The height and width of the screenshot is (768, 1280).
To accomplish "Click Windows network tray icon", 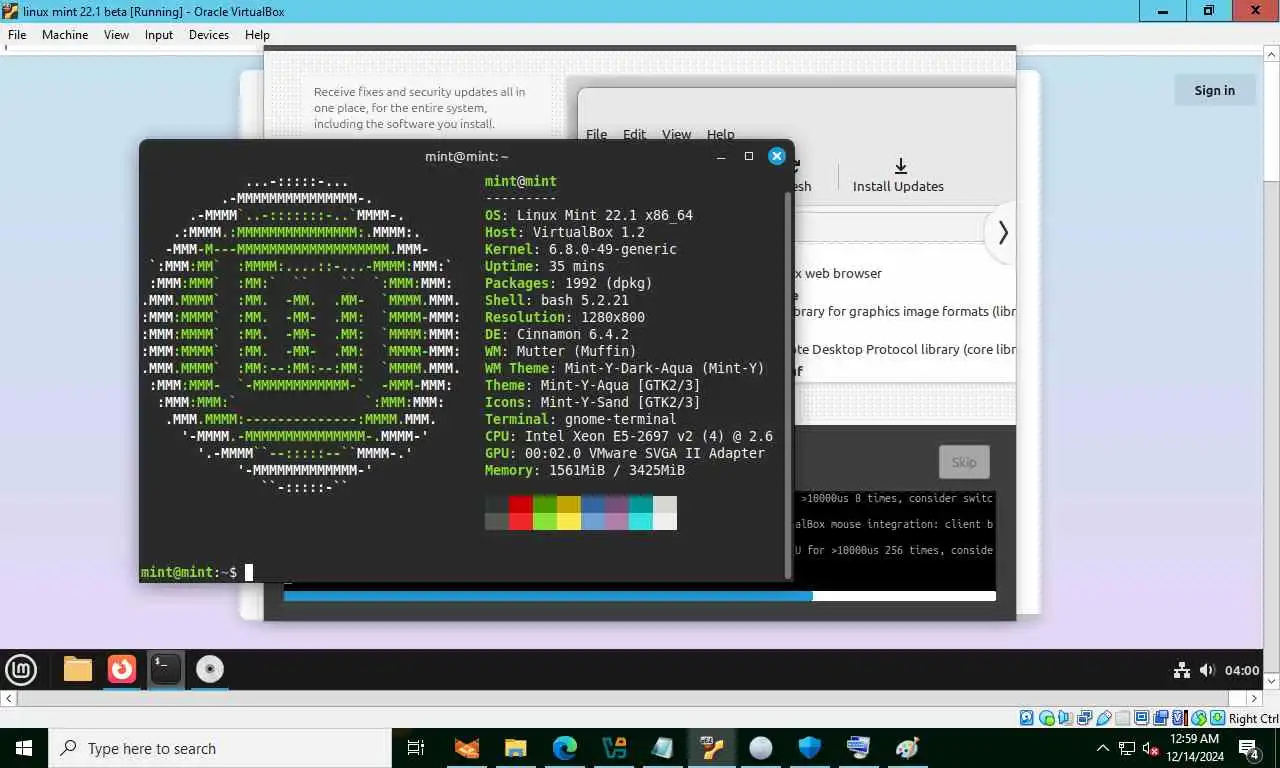I will [1127, 748].
